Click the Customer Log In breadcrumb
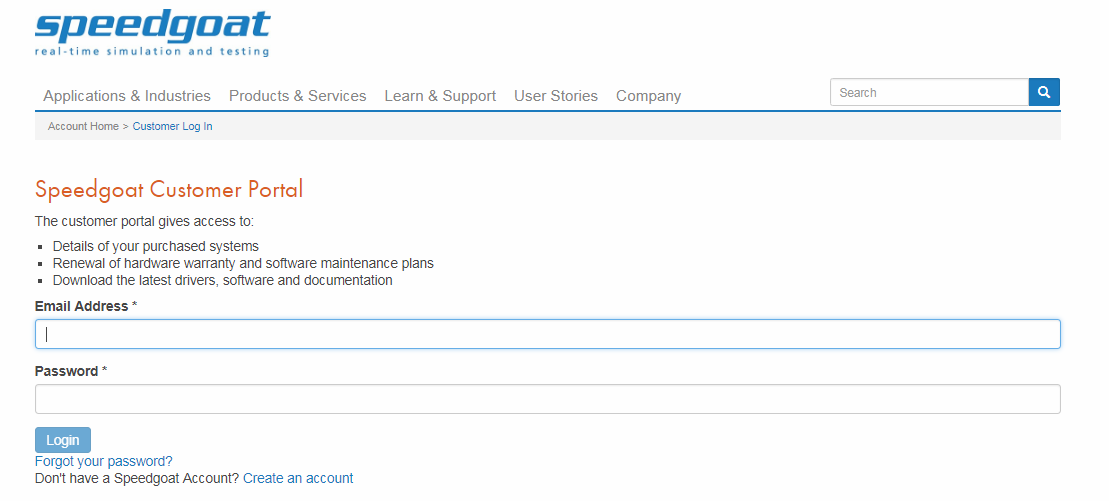1109x501 pixels. coord(173,126)
